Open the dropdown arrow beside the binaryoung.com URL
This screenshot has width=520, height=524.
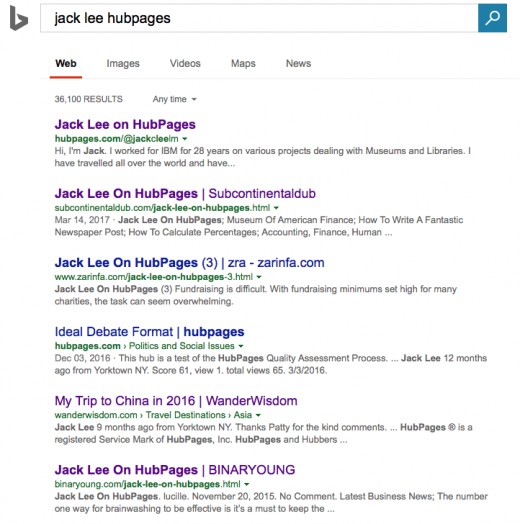click(x=247, y=485)
